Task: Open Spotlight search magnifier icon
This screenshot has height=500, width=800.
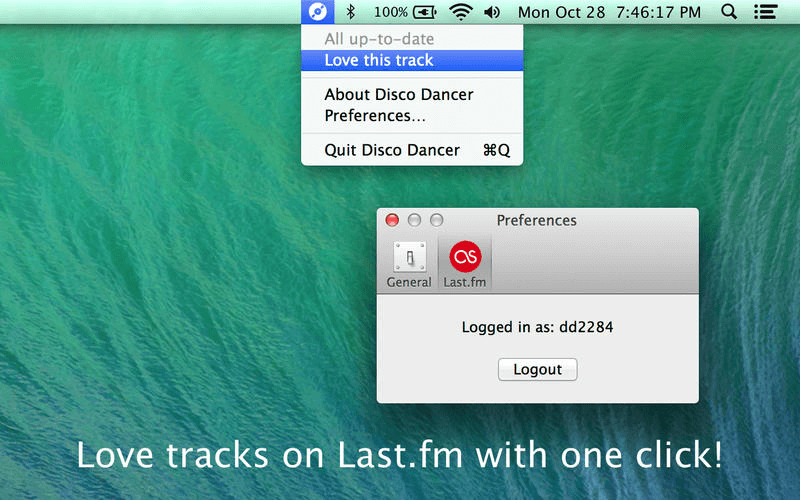Action: pyautogui.click(x=729, y=12)
